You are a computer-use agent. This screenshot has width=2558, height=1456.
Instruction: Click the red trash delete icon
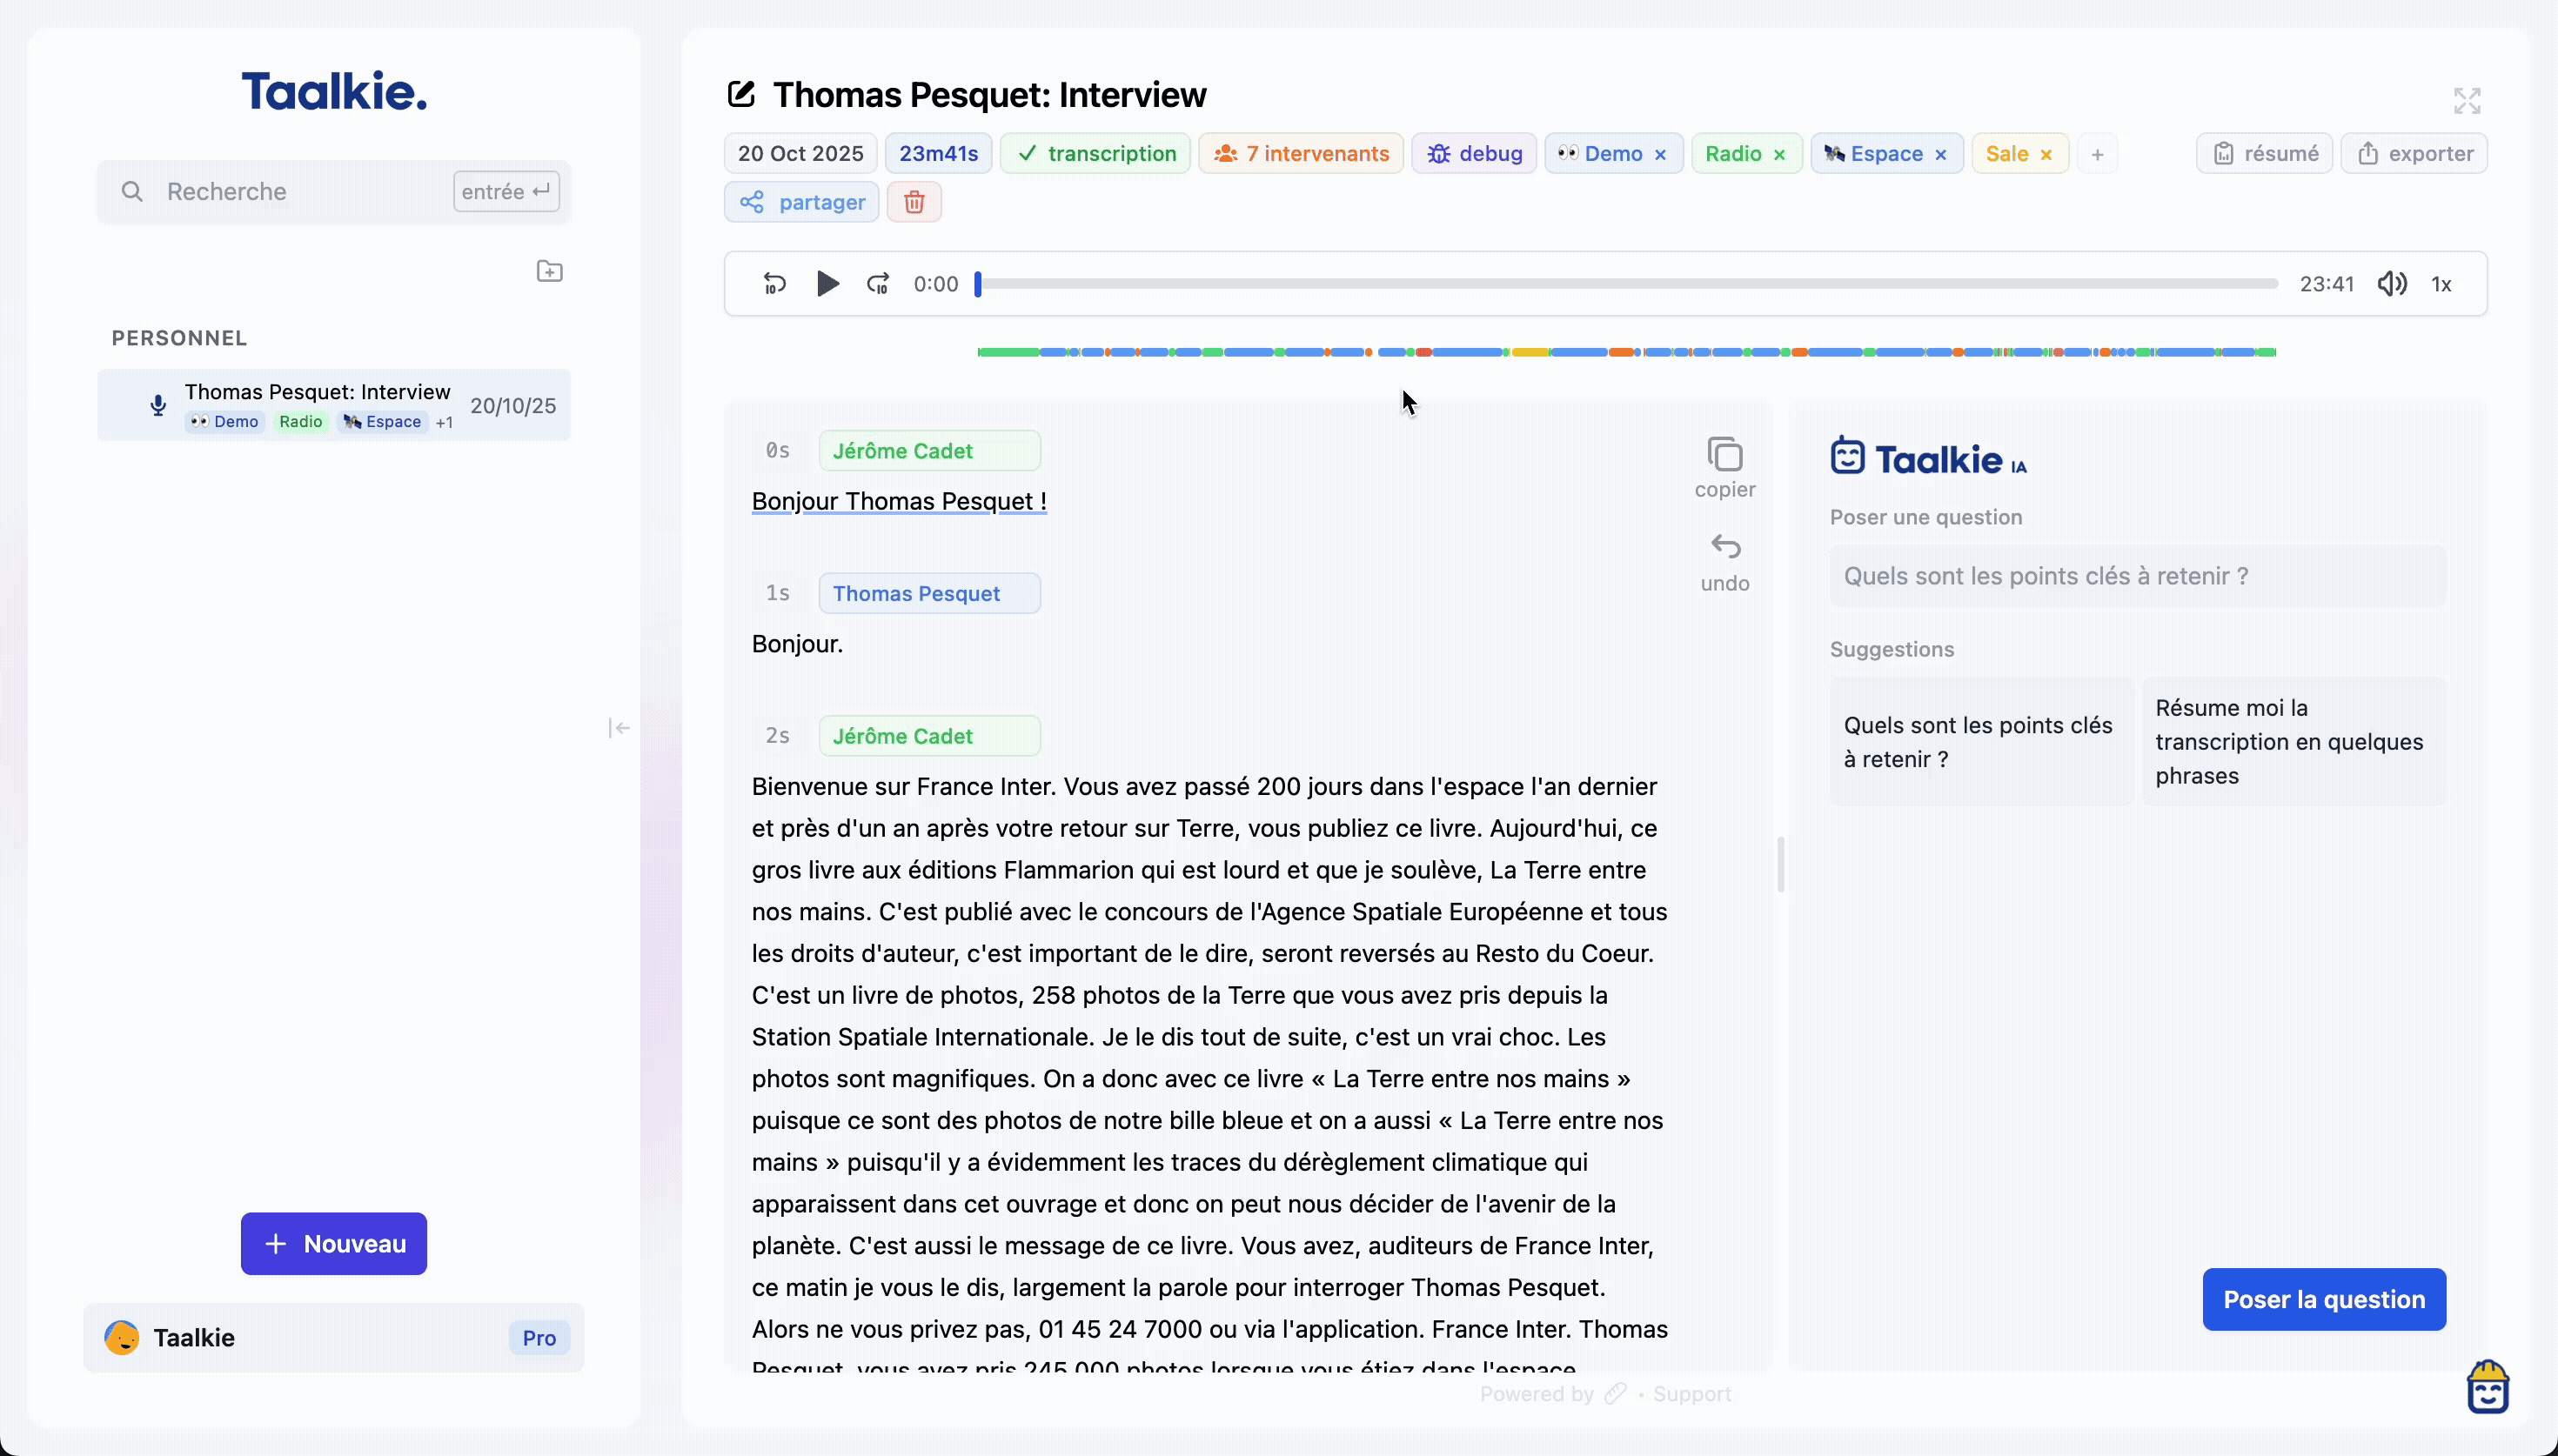pyautogui.click(x=913, y=202)
